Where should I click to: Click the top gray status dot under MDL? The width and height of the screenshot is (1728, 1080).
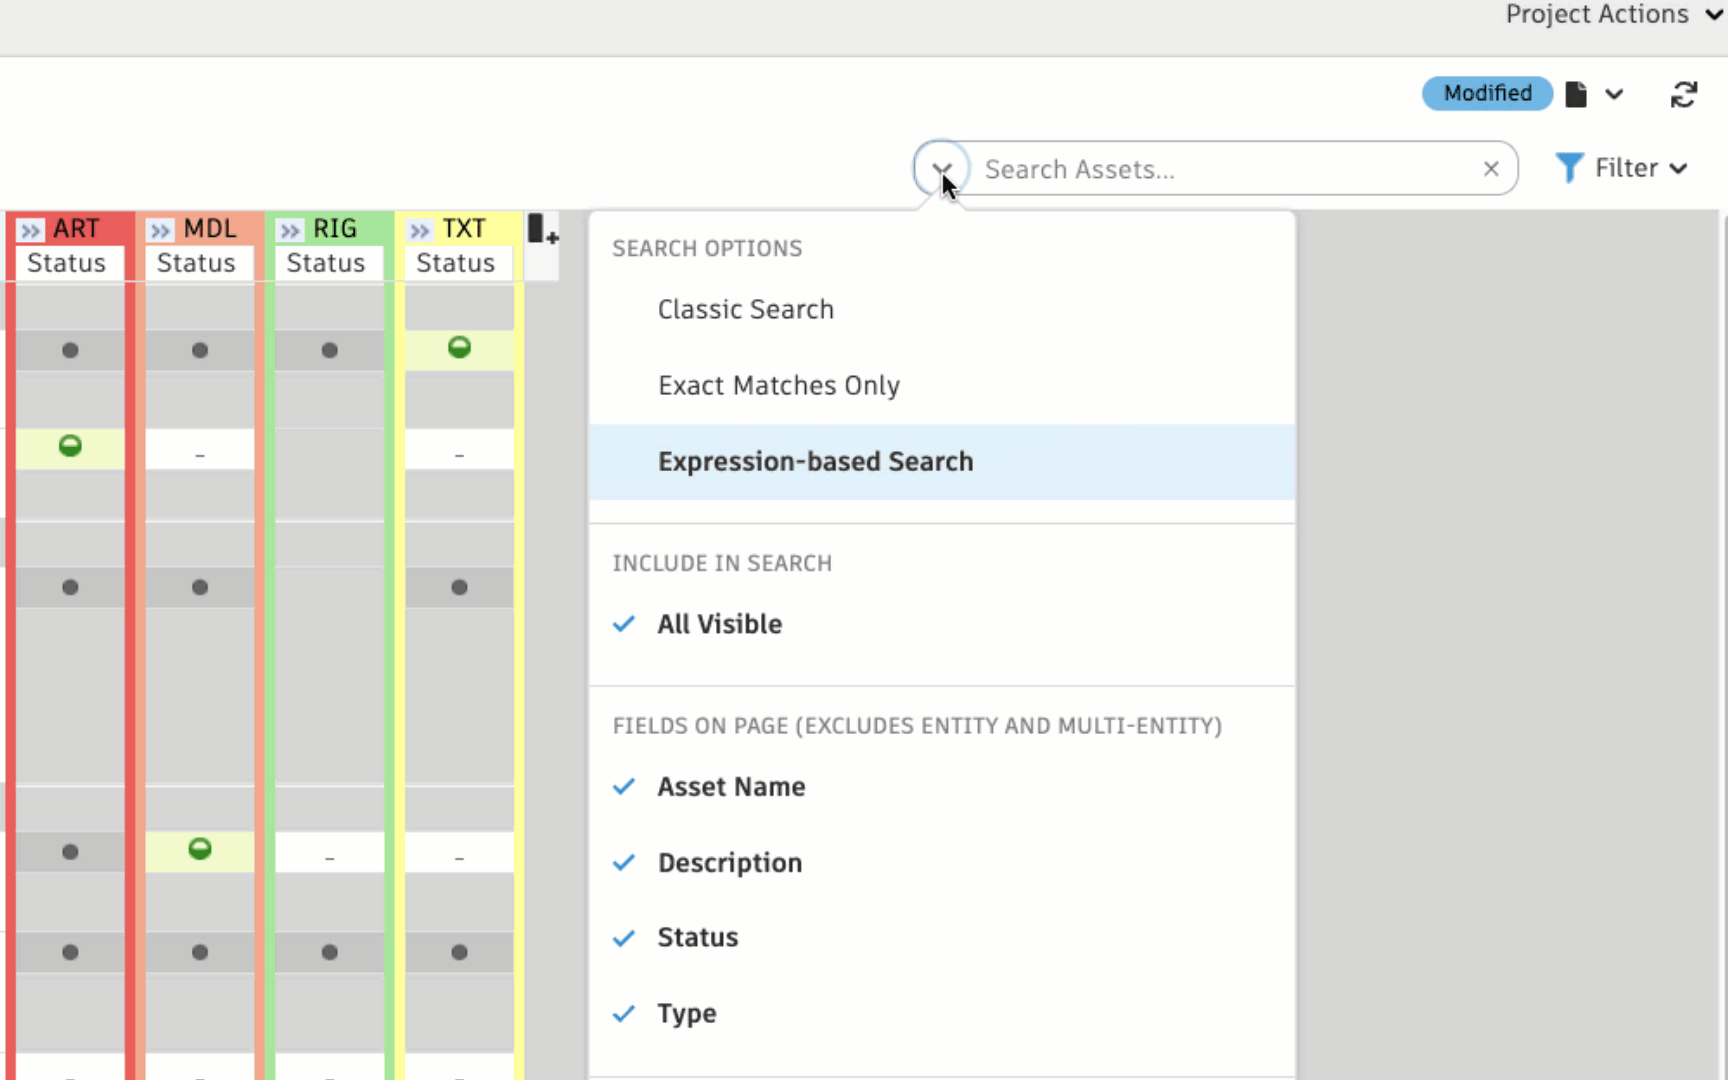[x=200, y=350]
